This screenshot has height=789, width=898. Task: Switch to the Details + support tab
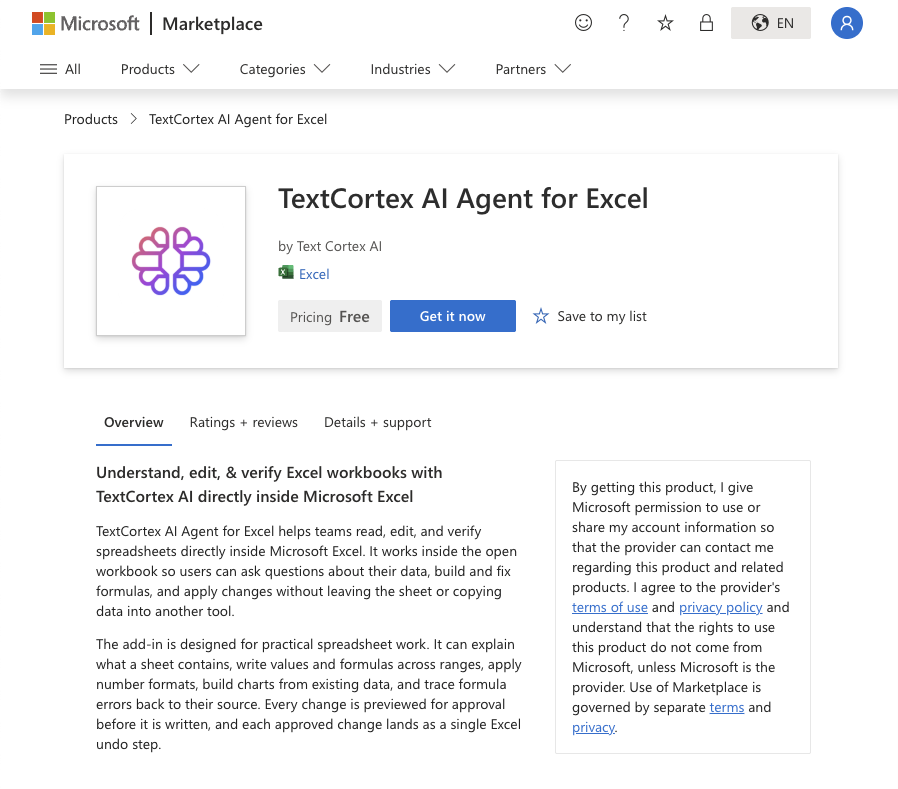(x=377, y=423)
